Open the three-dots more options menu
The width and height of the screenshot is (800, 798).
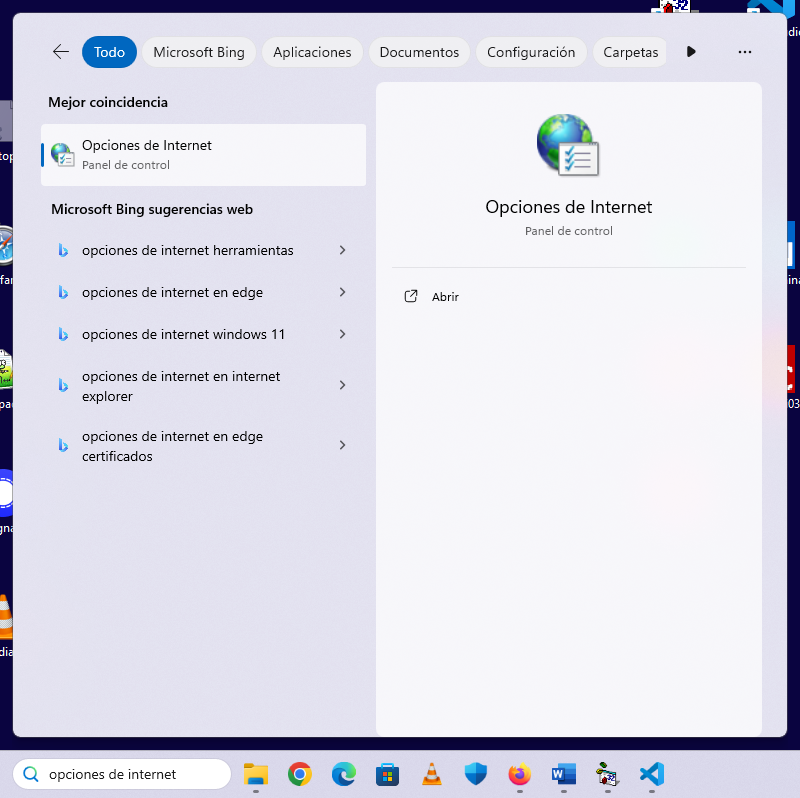click(744, 52)
